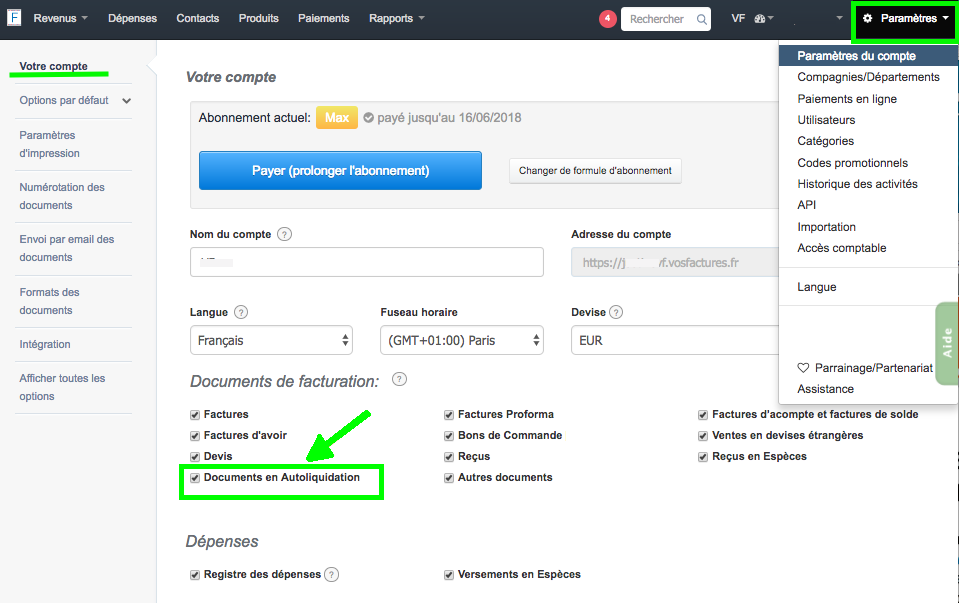
Task: Open the notifications badge showing 4
Action: tap(607, 17)
